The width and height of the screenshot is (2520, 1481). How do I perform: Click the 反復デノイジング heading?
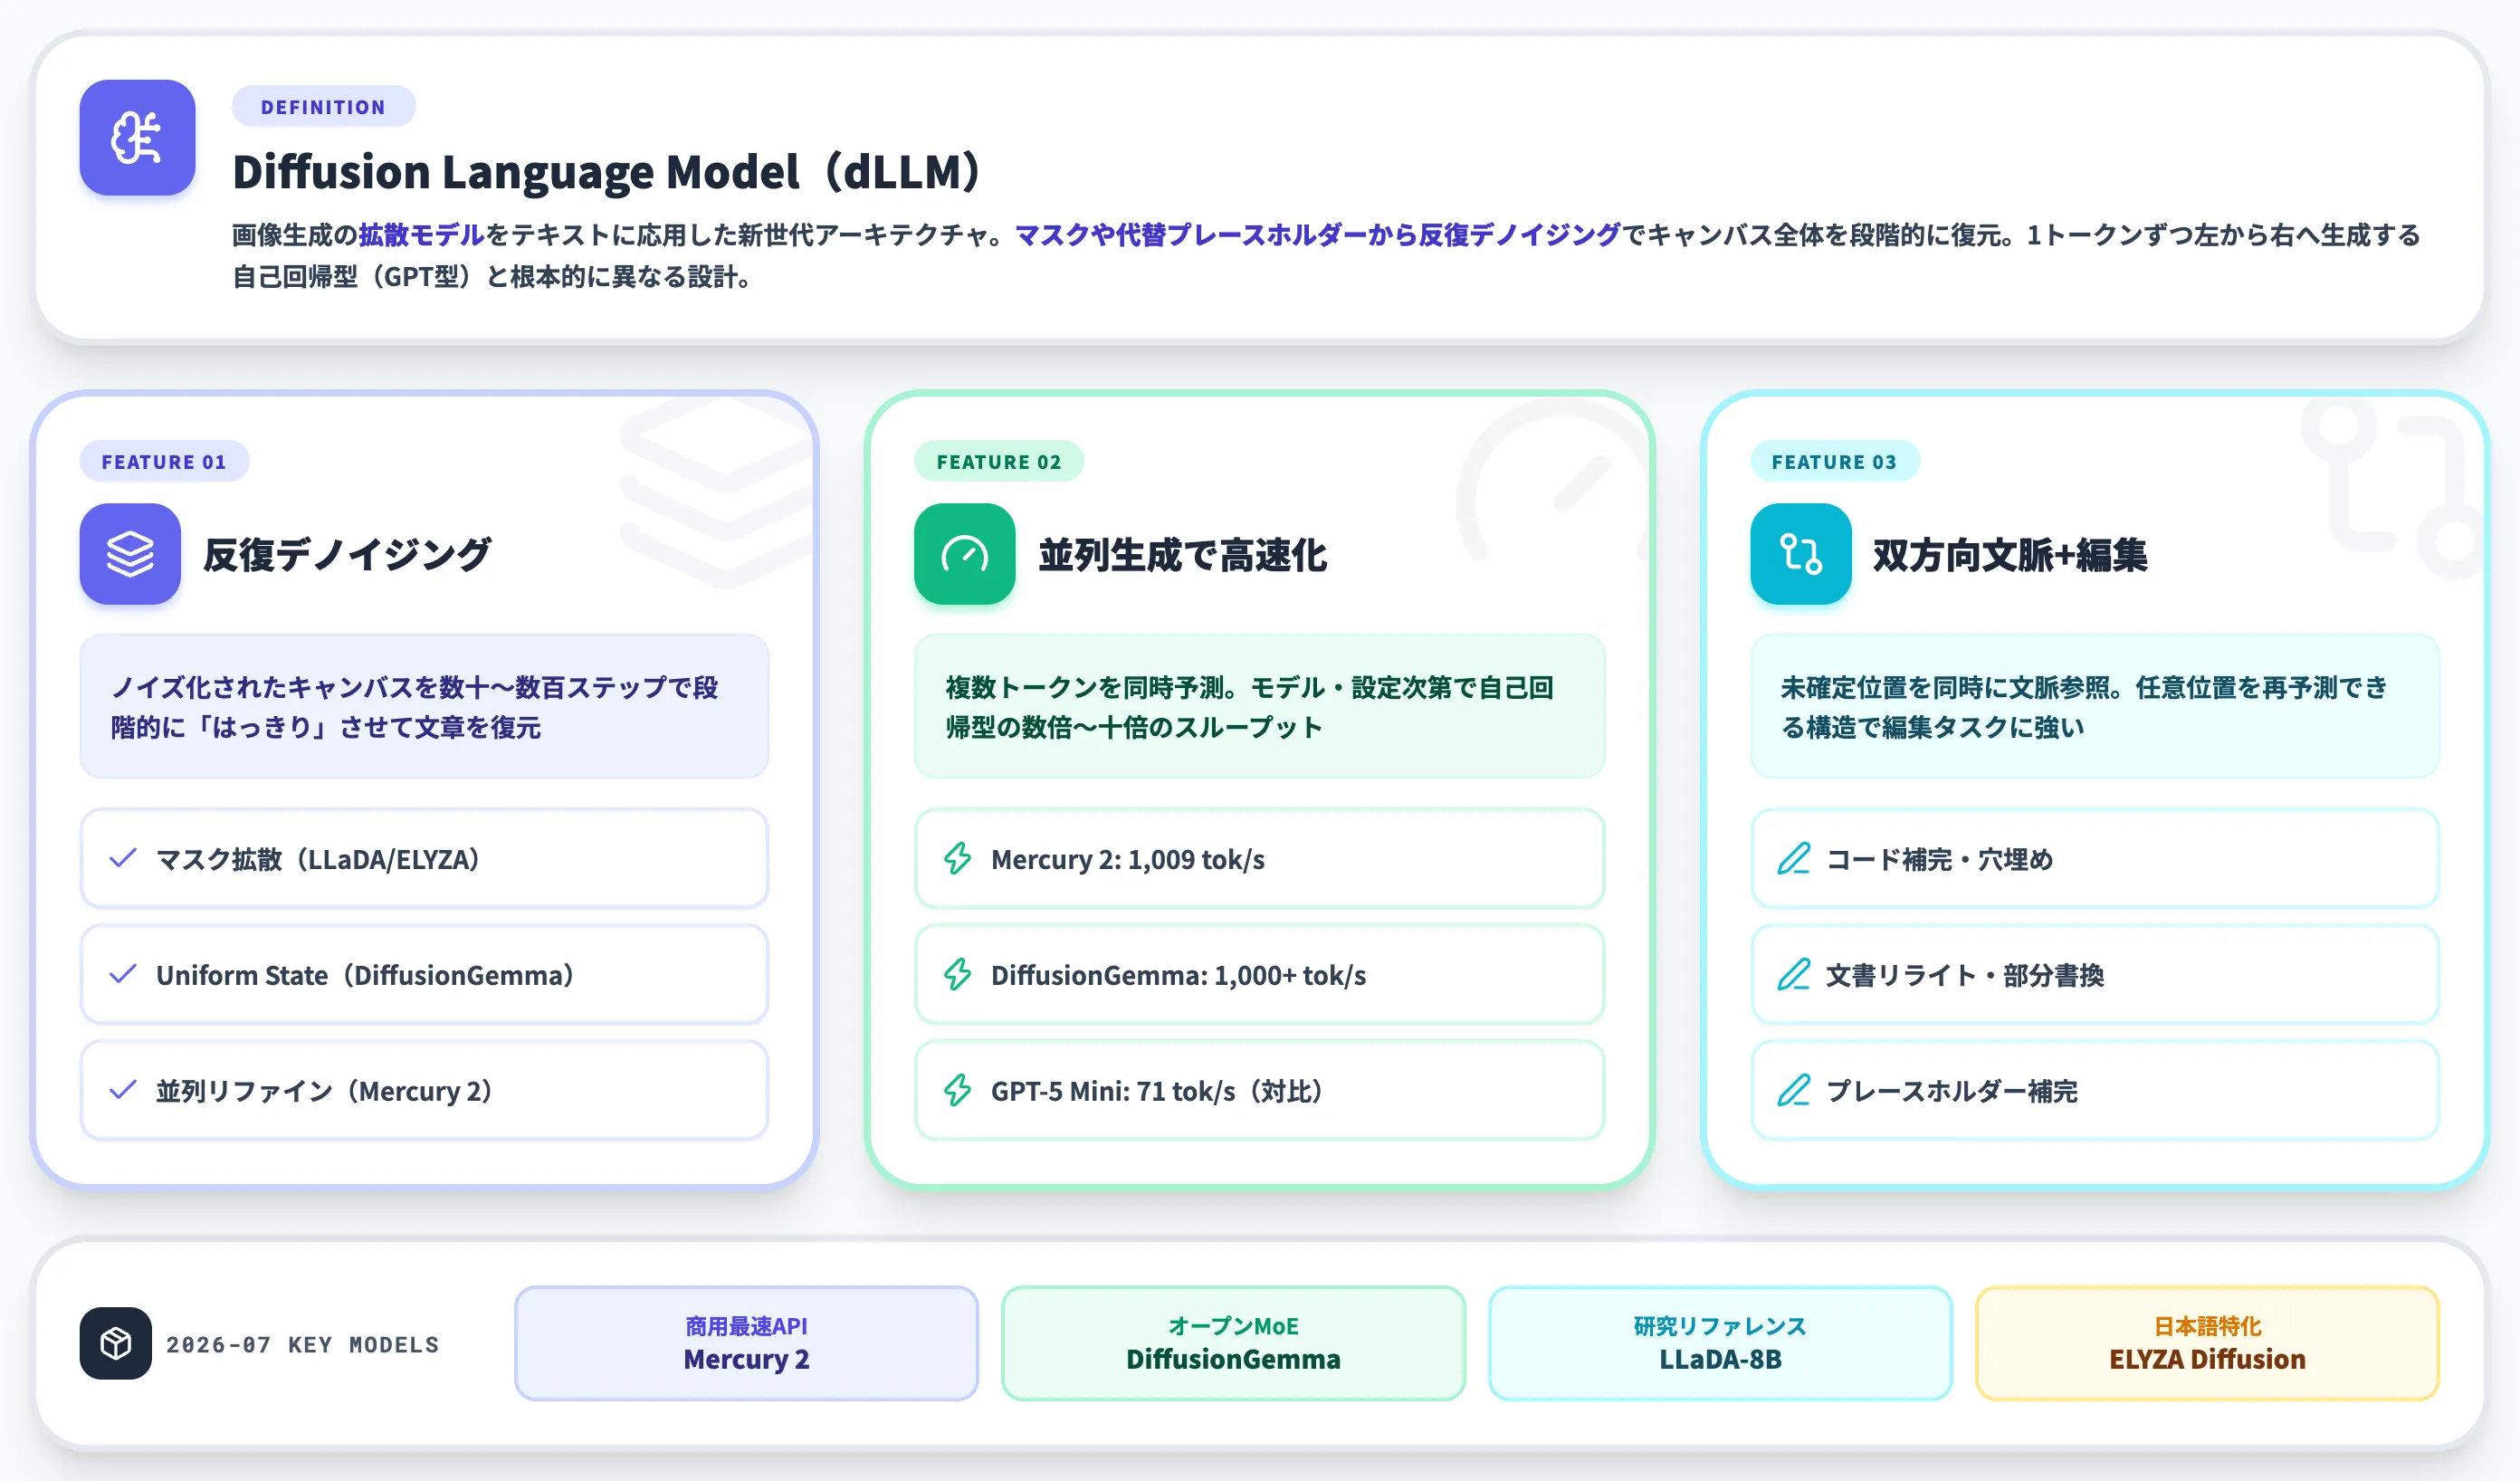(x=347, y=554)
